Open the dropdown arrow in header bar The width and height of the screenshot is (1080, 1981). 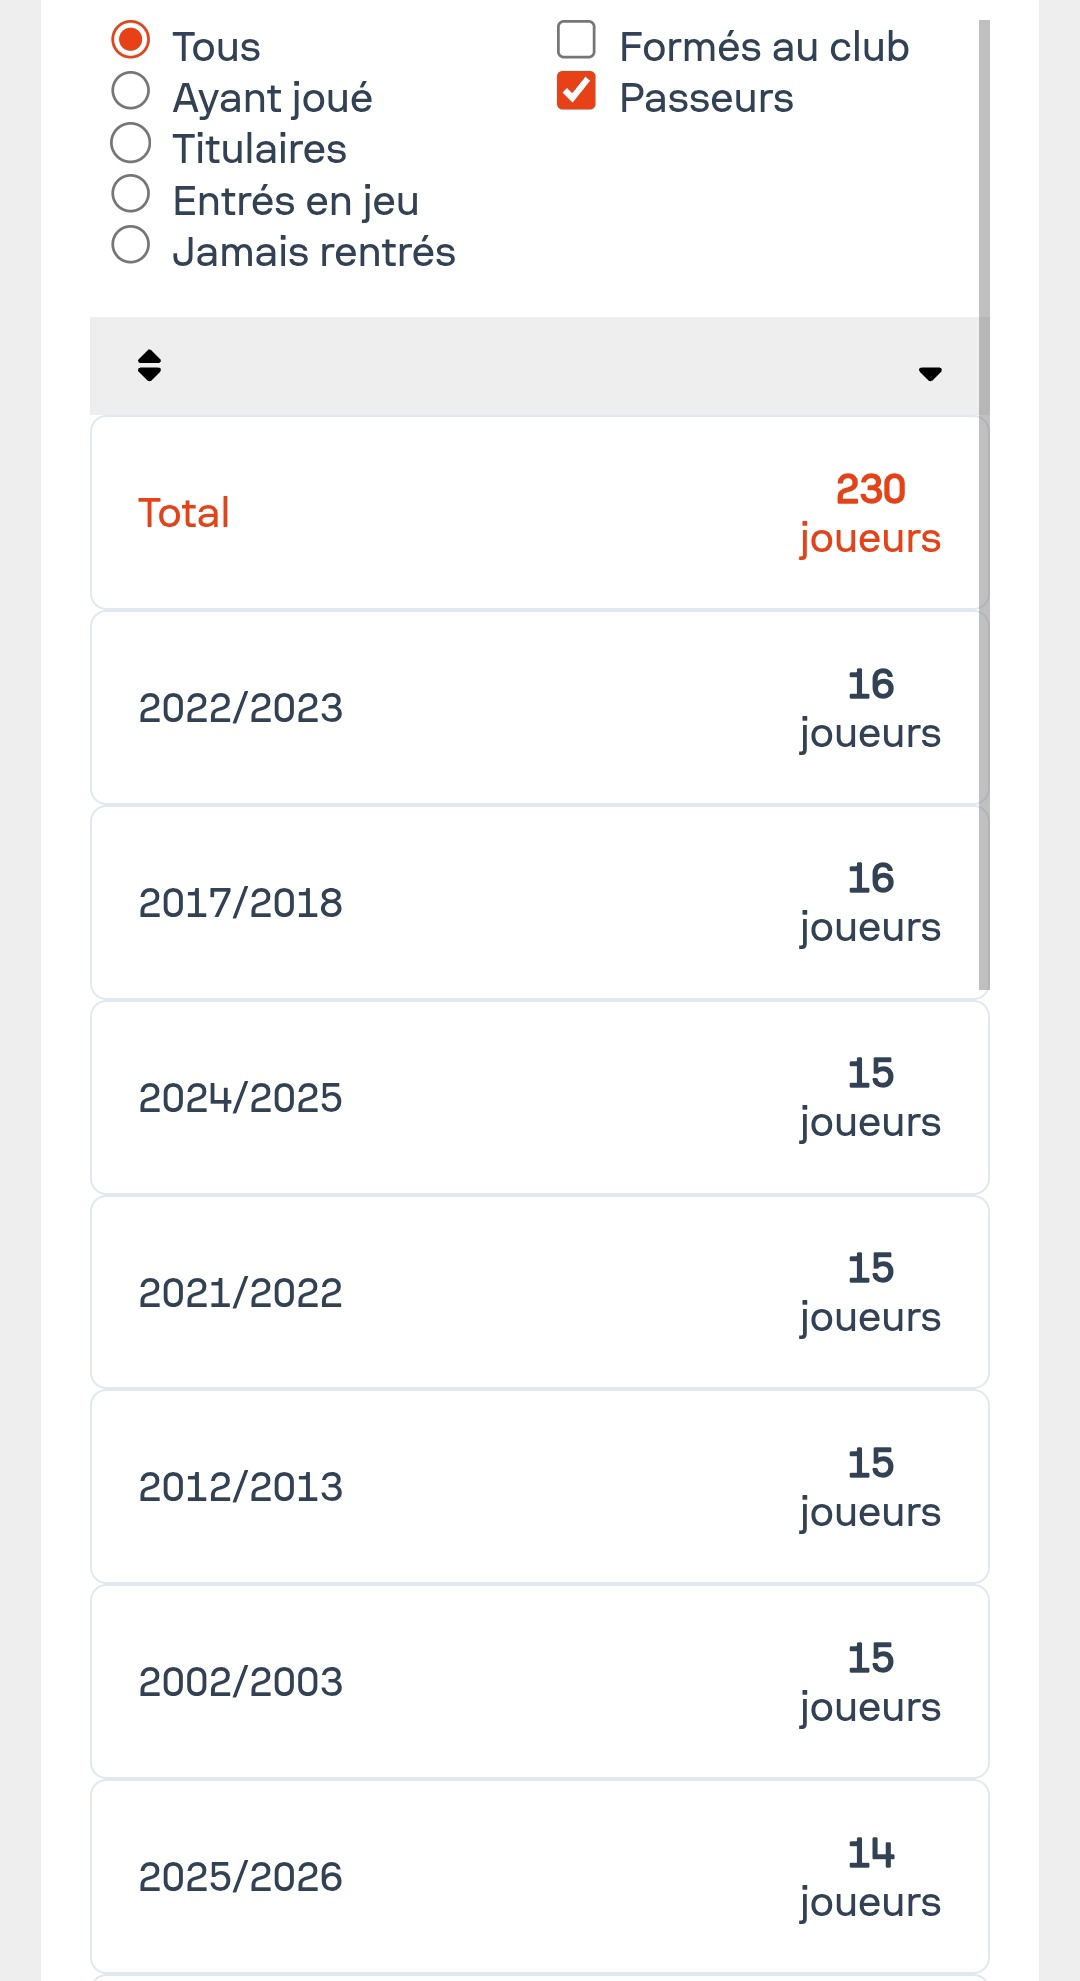point(930,373)
